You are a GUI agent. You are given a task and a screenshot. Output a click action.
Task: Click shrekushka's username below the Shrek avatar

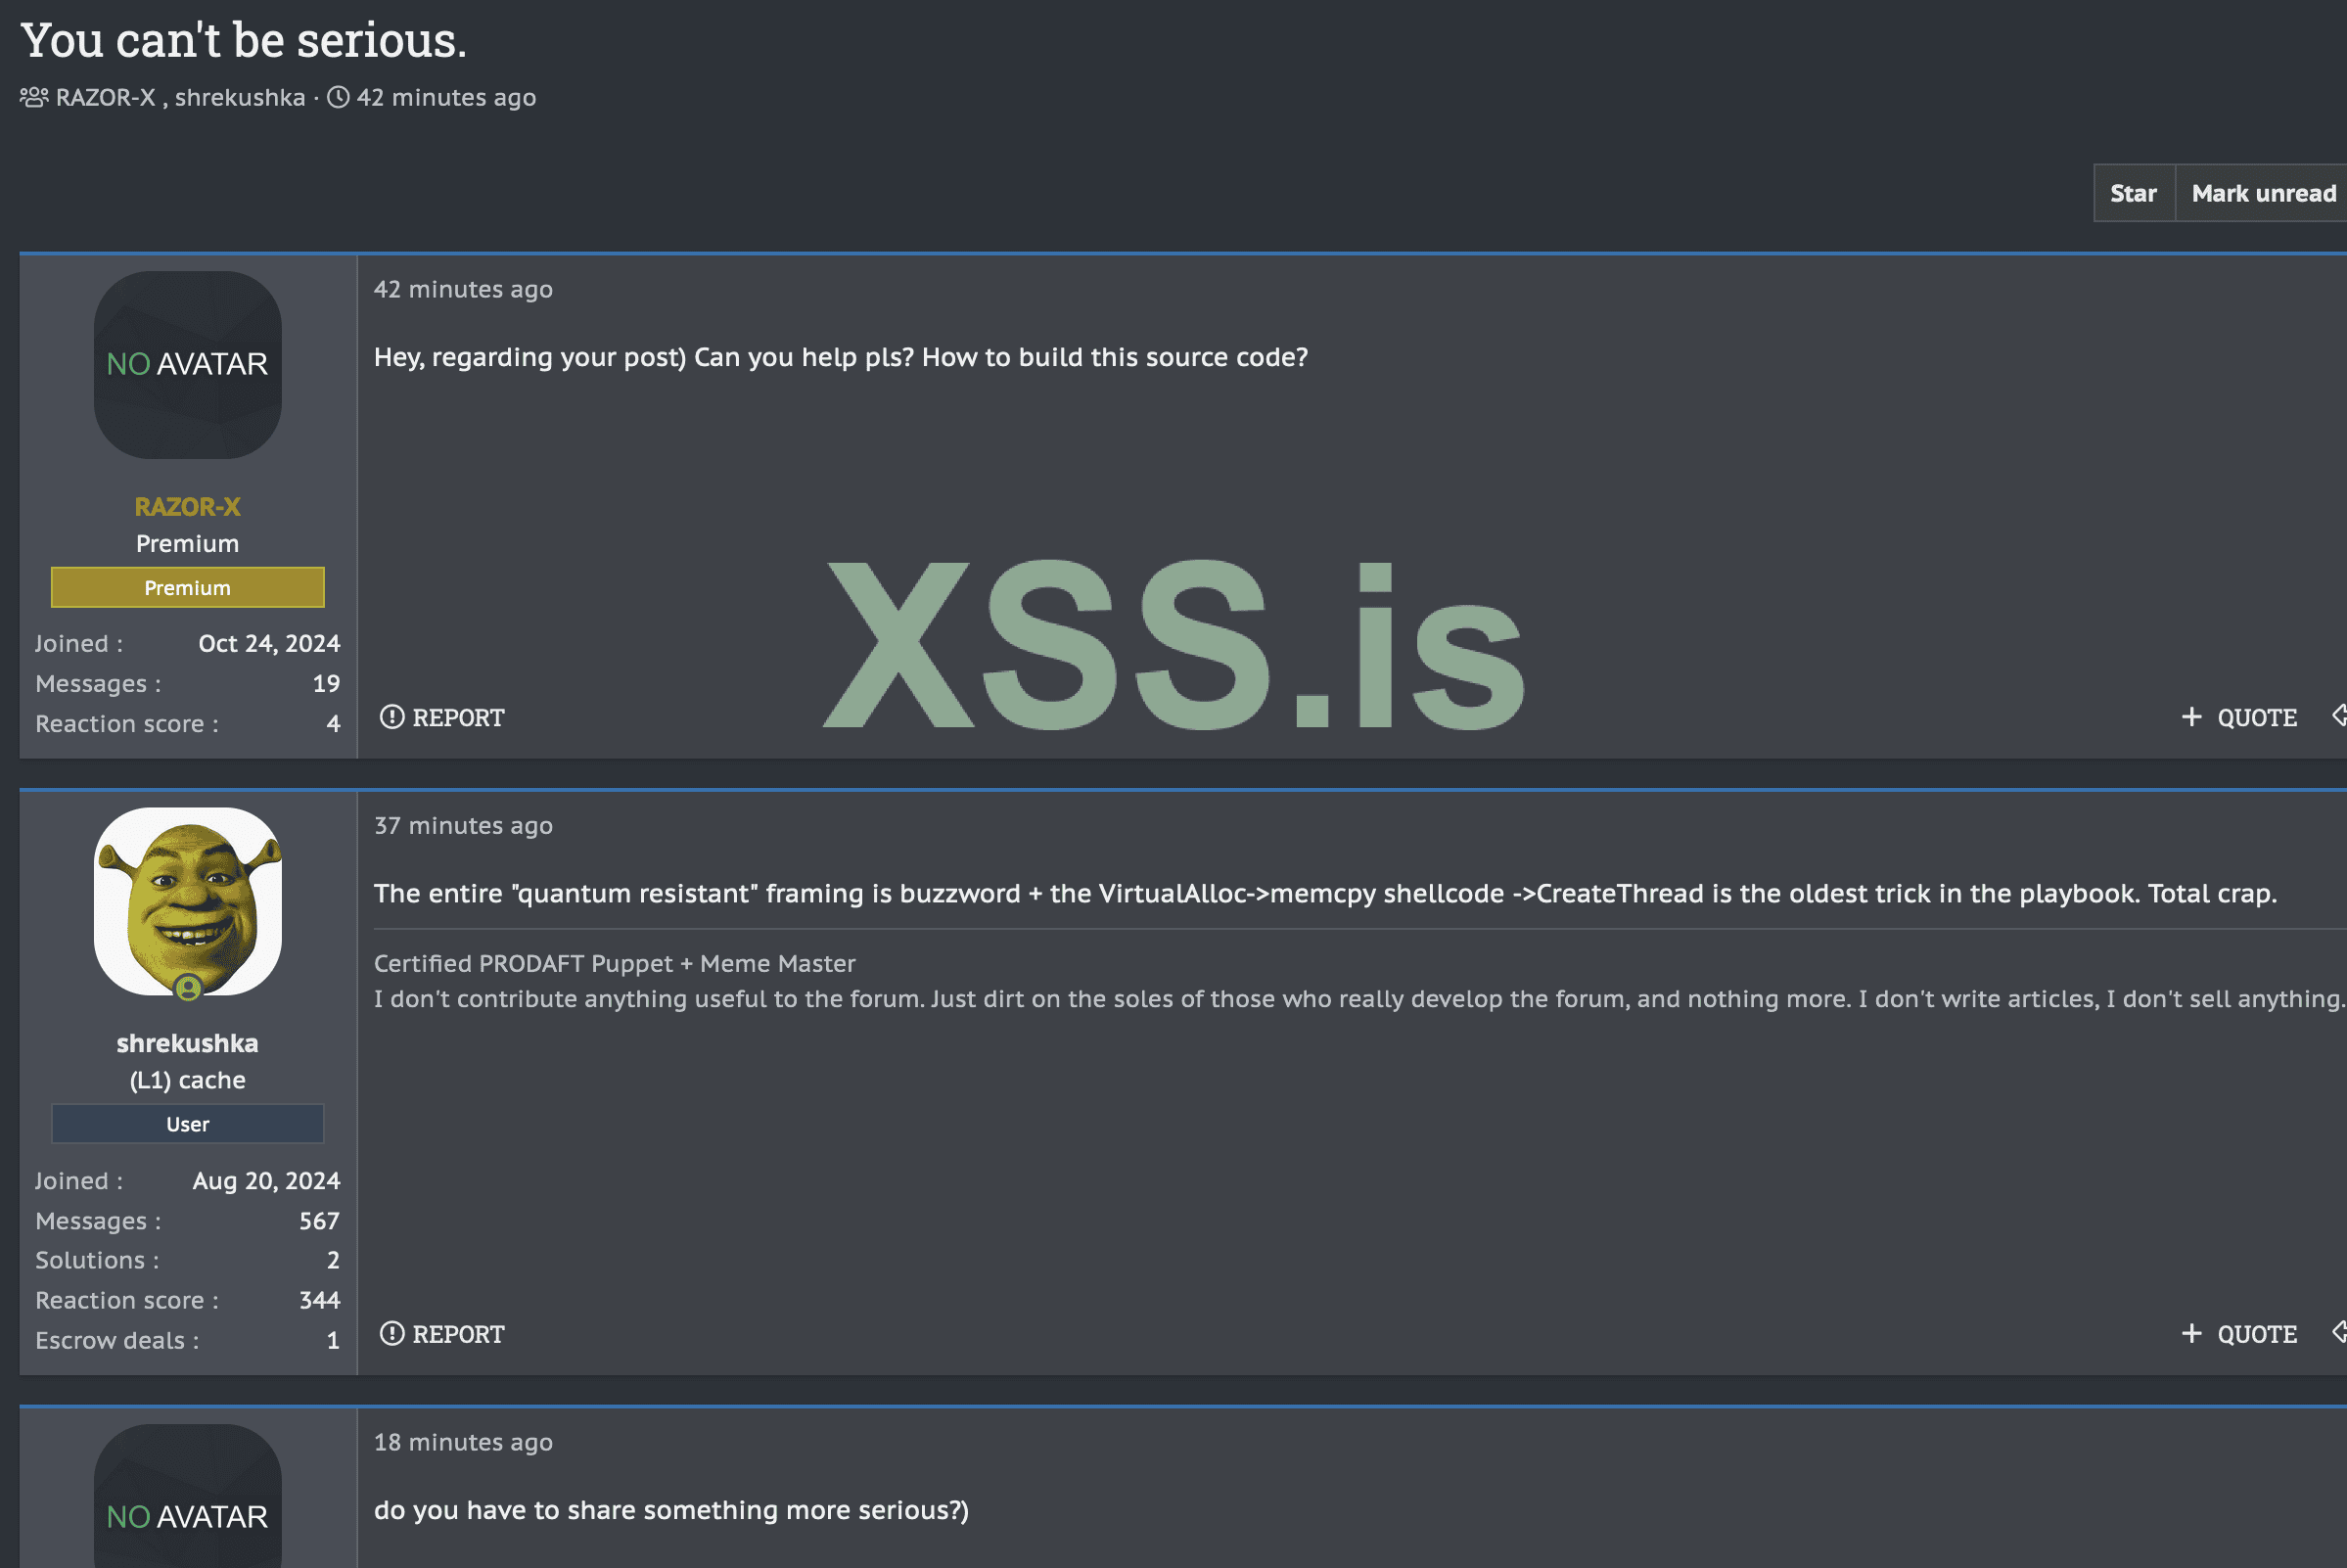[x=187, y=1043]
